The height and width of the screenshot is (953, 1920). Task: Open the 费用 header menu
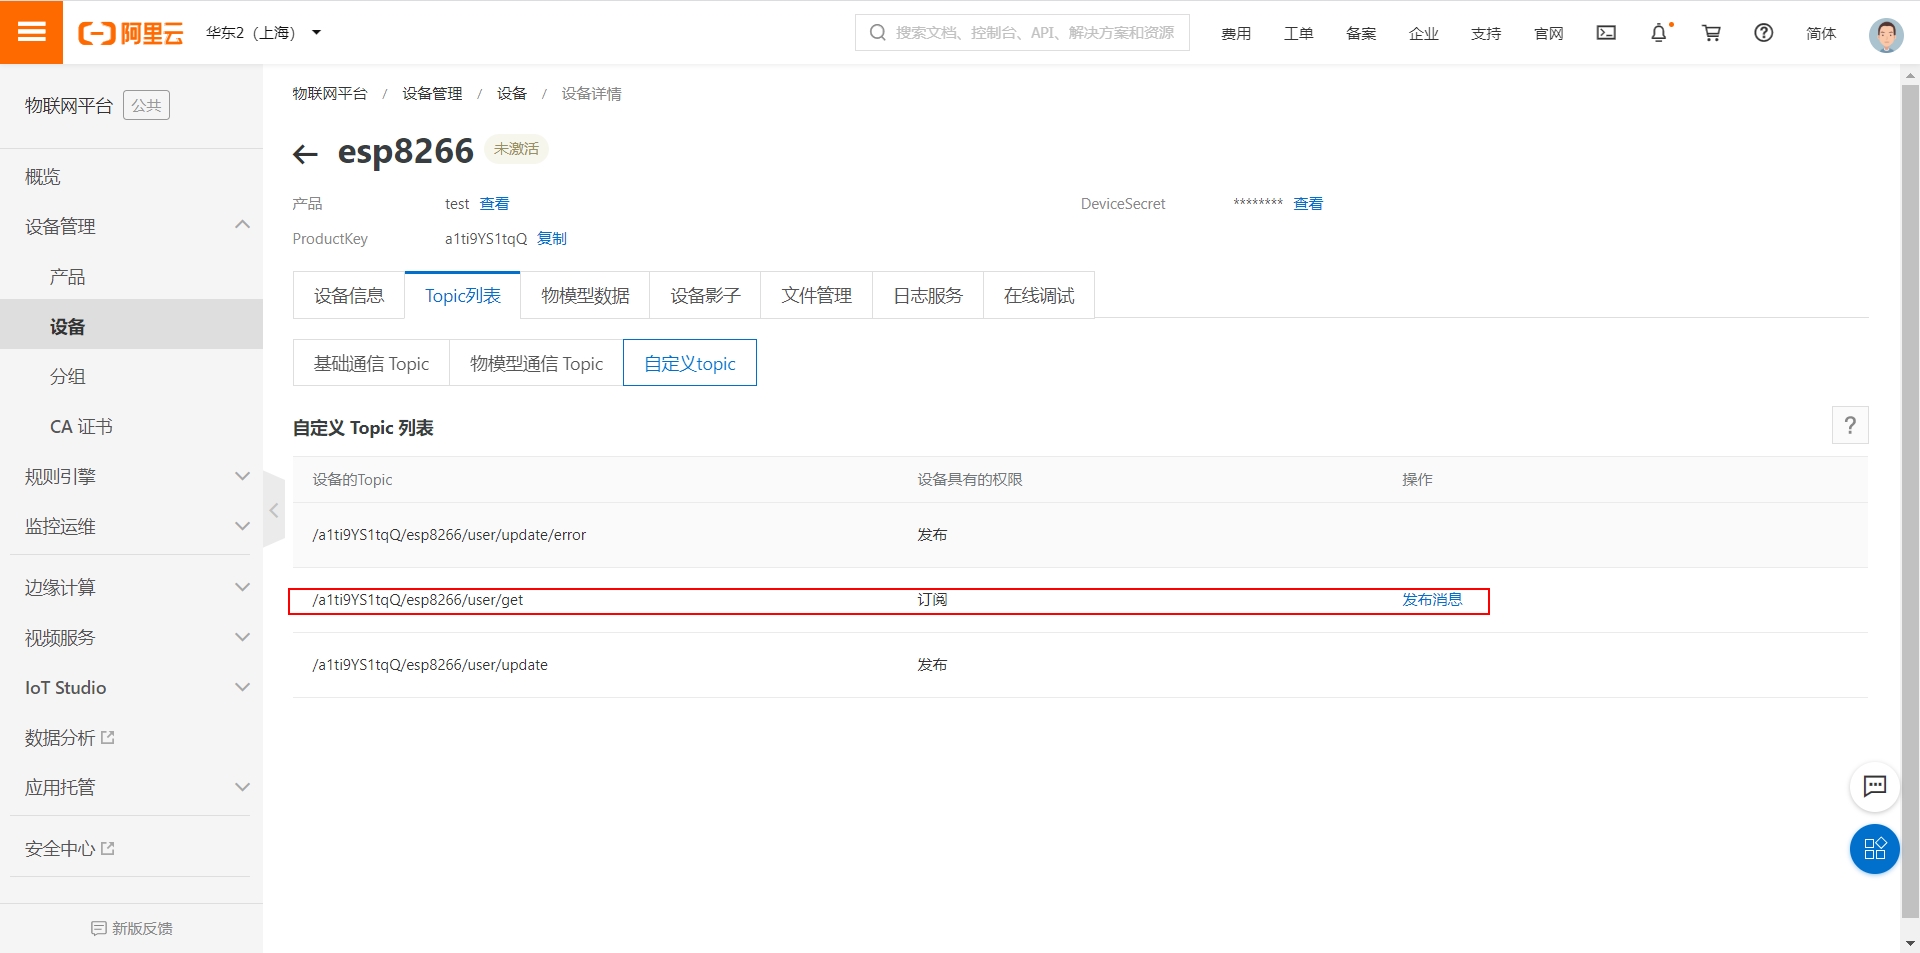pos(1236,34)
